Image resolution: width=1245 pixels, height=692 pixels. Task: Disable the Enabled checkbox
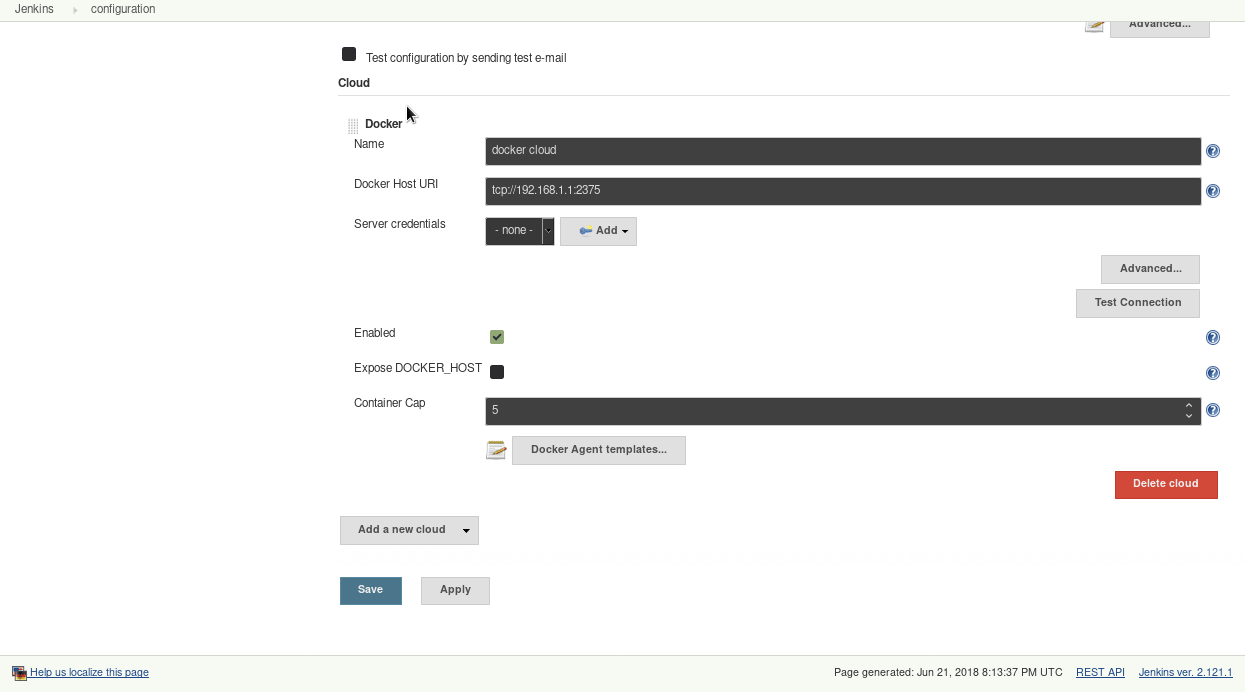coord(496,337)
